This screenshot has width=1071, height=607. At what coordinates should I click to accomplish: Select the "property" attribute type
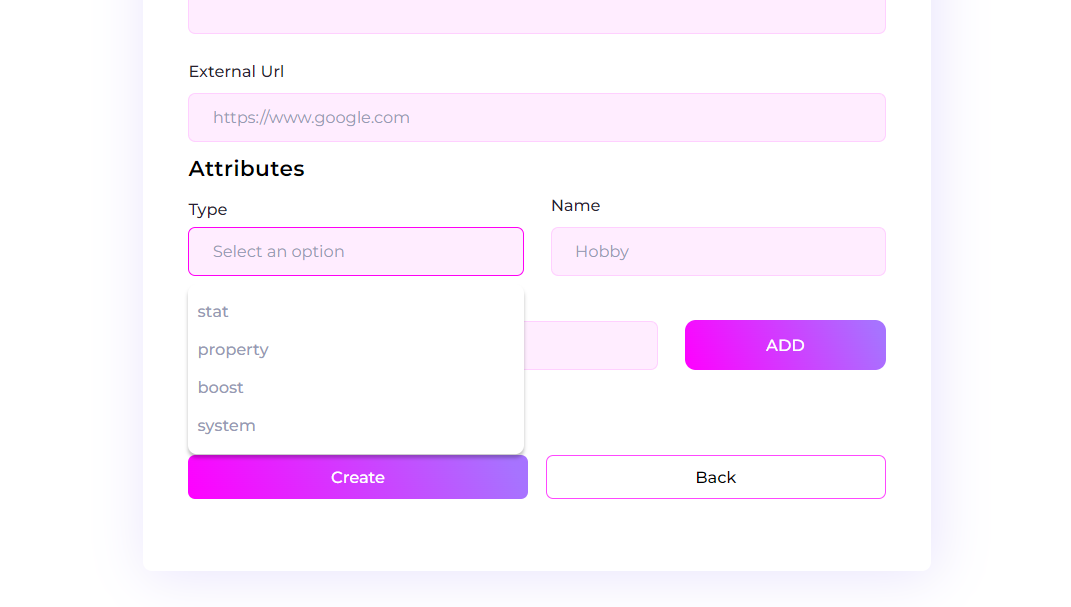[x=233, y=350]
